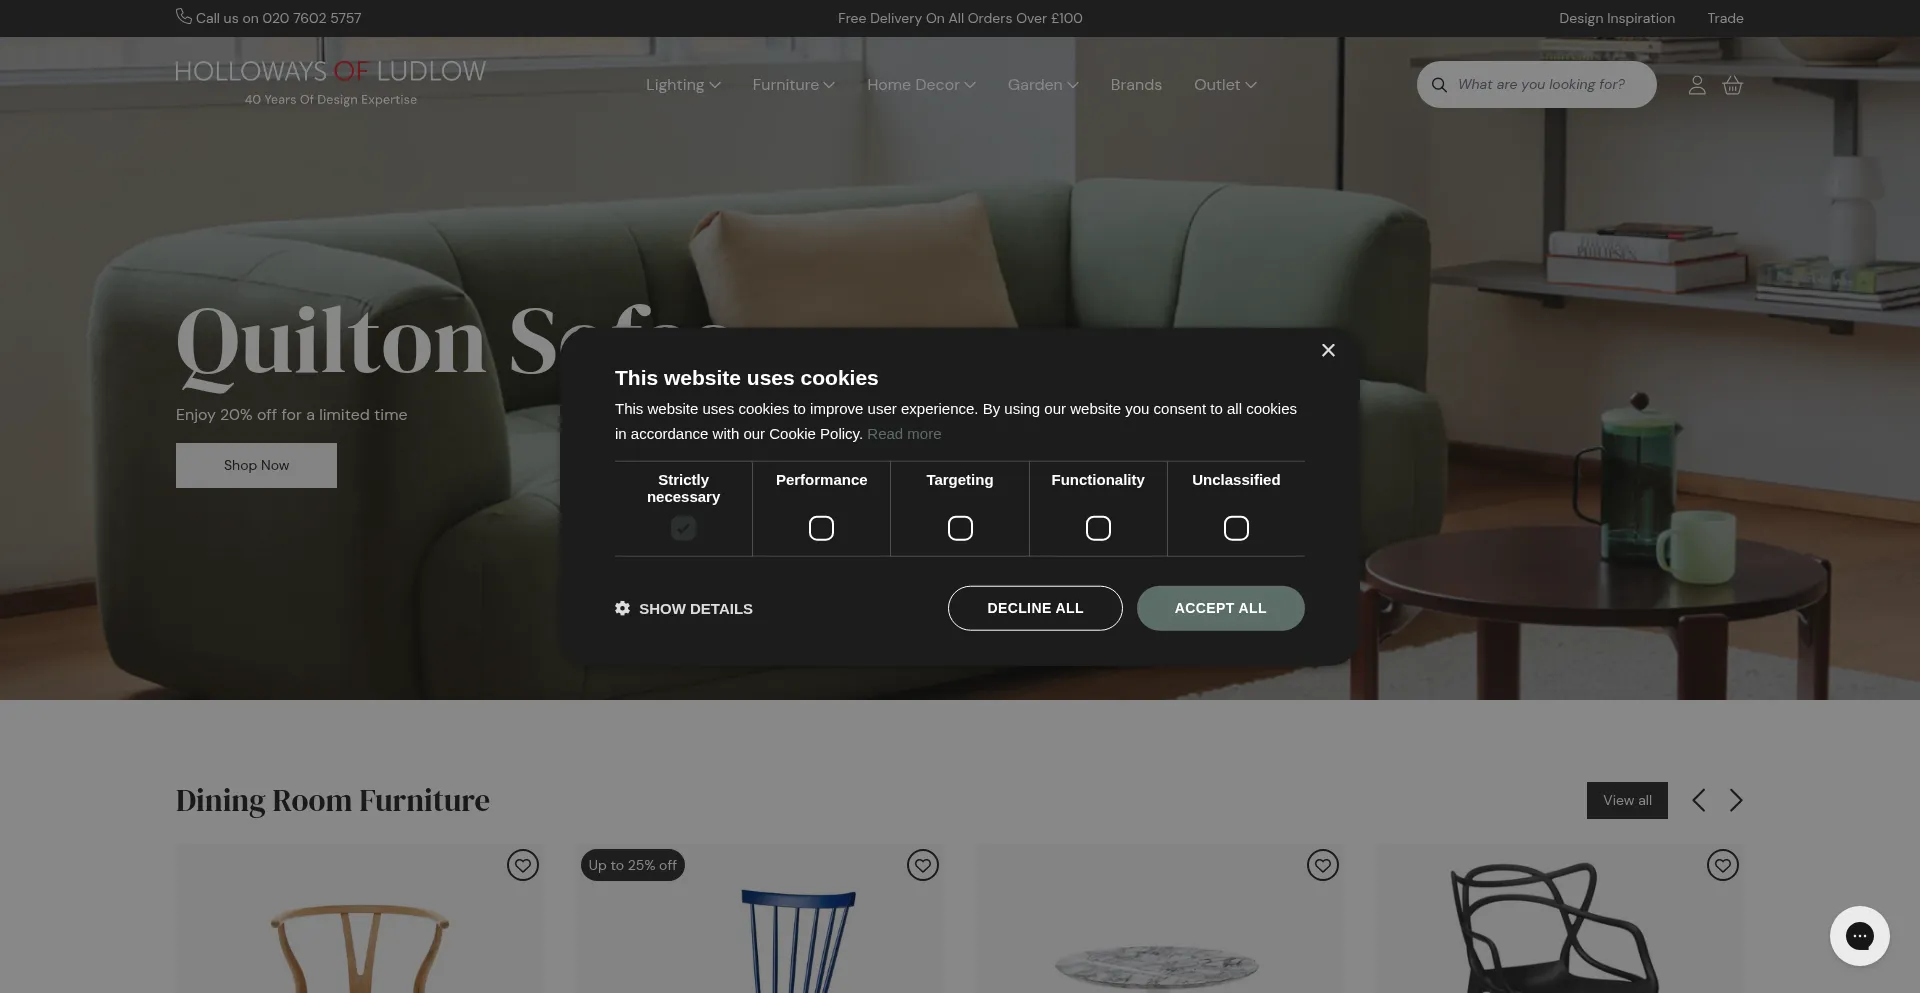
Task: Enable the Performance cookies checkbox
Action: (x=821, y=528)
